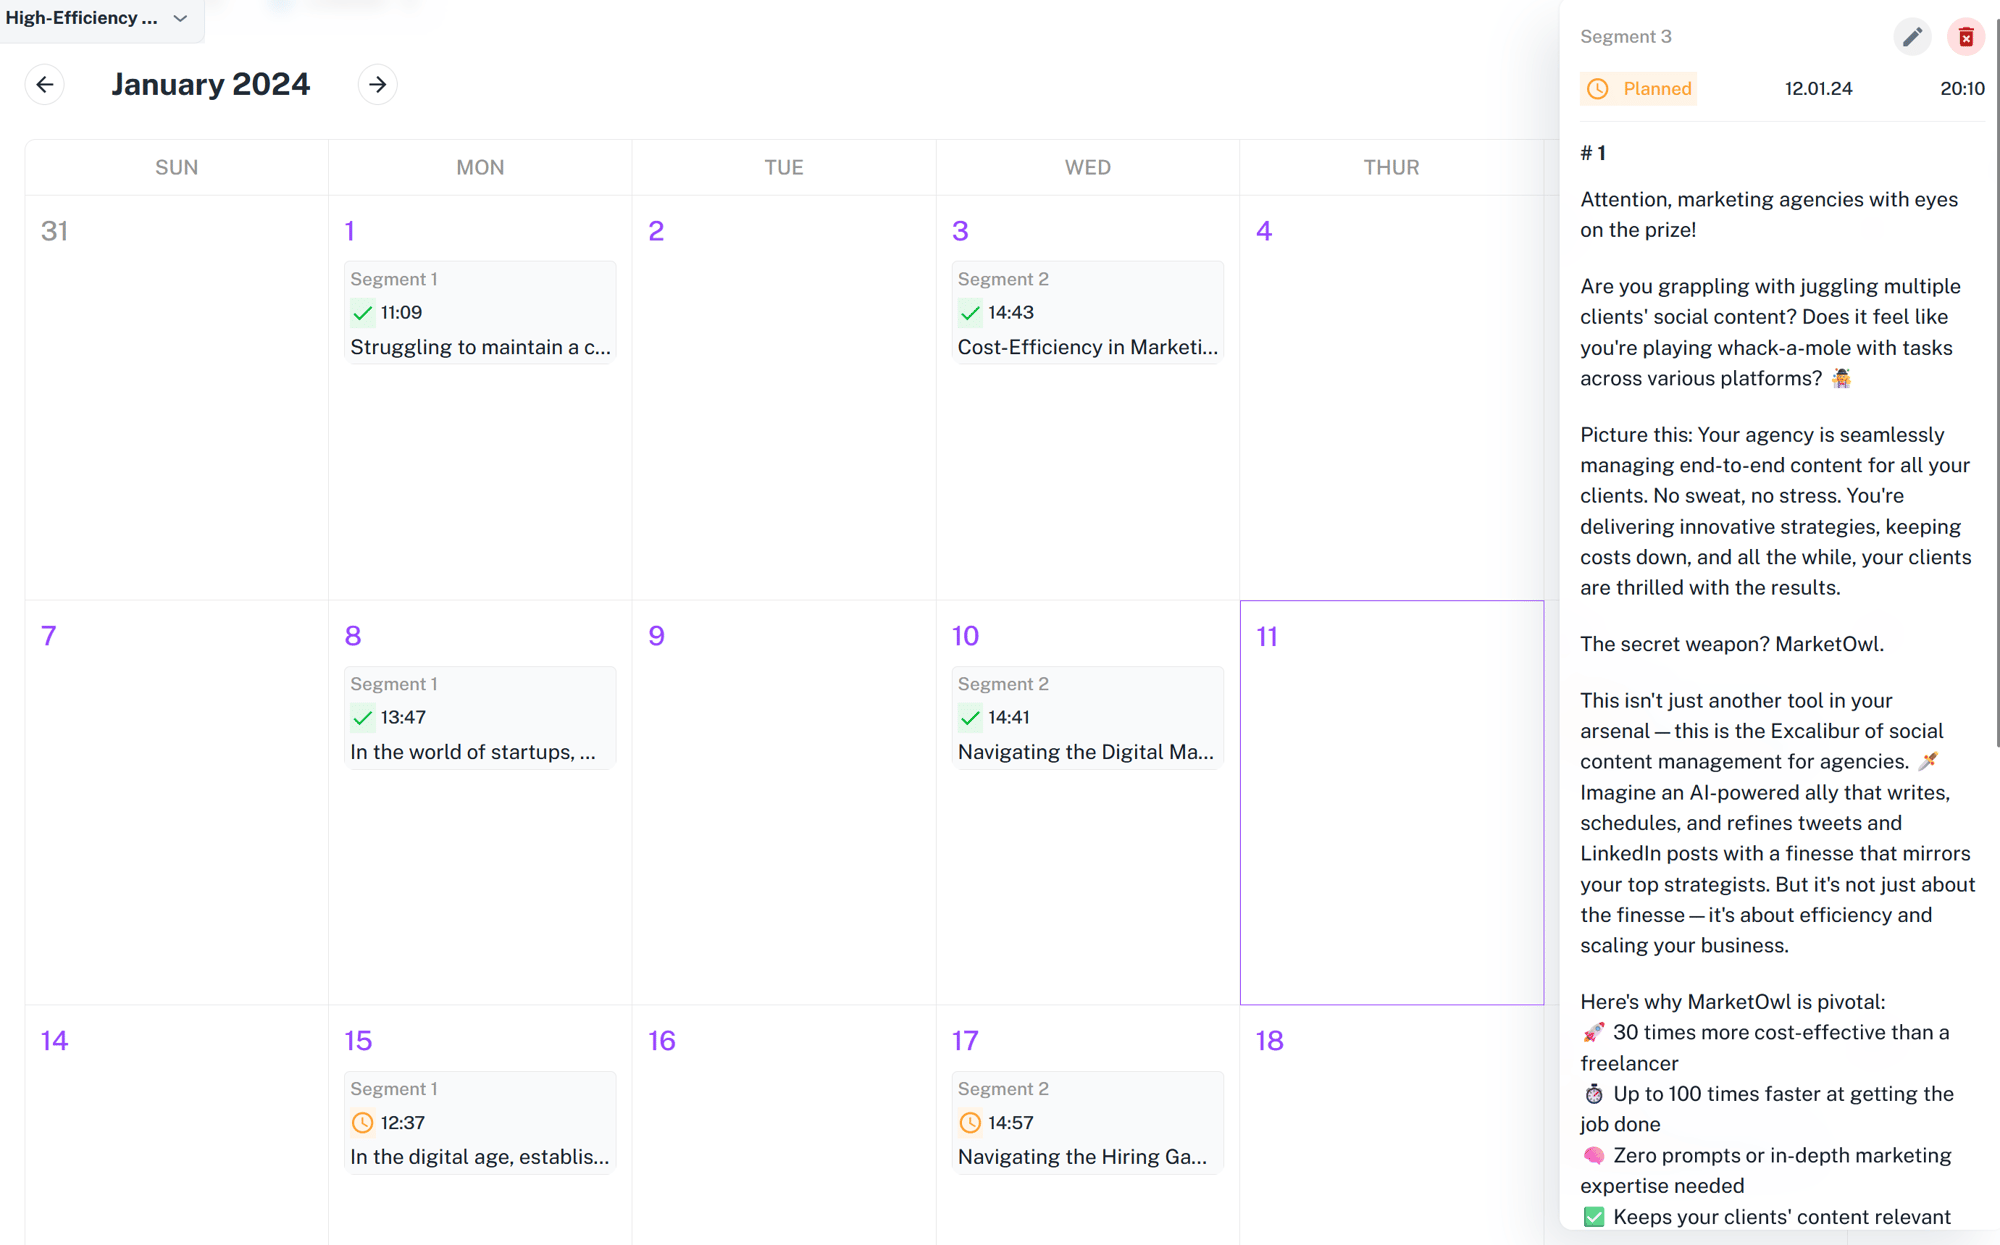Click the '# 1' post number label
Image resolution: width=2000 pixels, height=1245 pixels.
pyautogui.click(x=1593, y=153)
